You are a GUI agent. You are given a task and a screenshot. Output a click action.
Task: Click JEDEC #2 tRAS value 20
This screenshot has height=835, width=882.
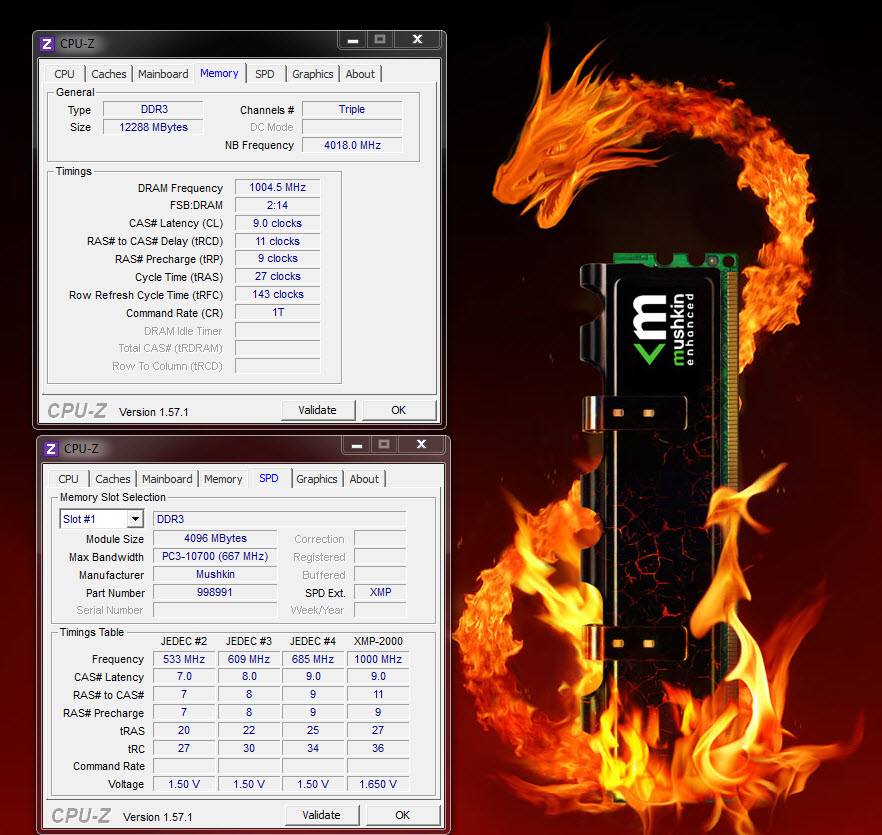(x=184, y=730)
